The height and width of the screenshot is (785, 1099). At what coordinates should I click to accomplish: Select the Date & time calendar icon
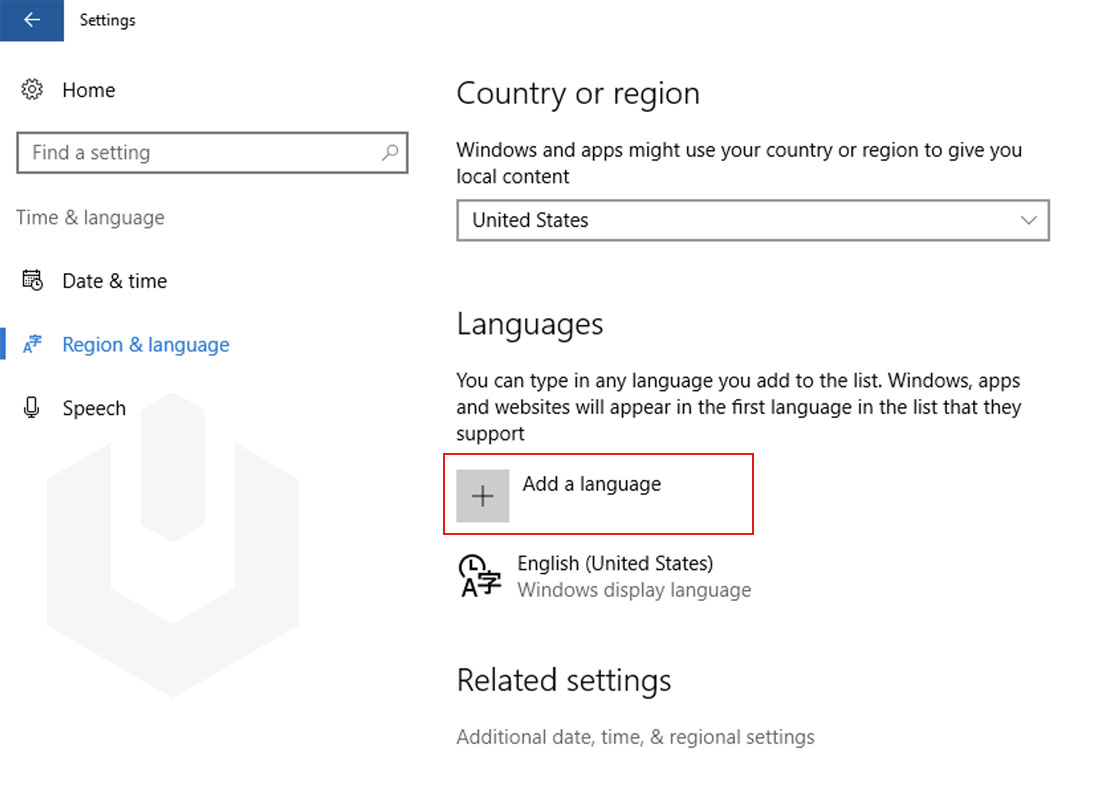(30, 281)
